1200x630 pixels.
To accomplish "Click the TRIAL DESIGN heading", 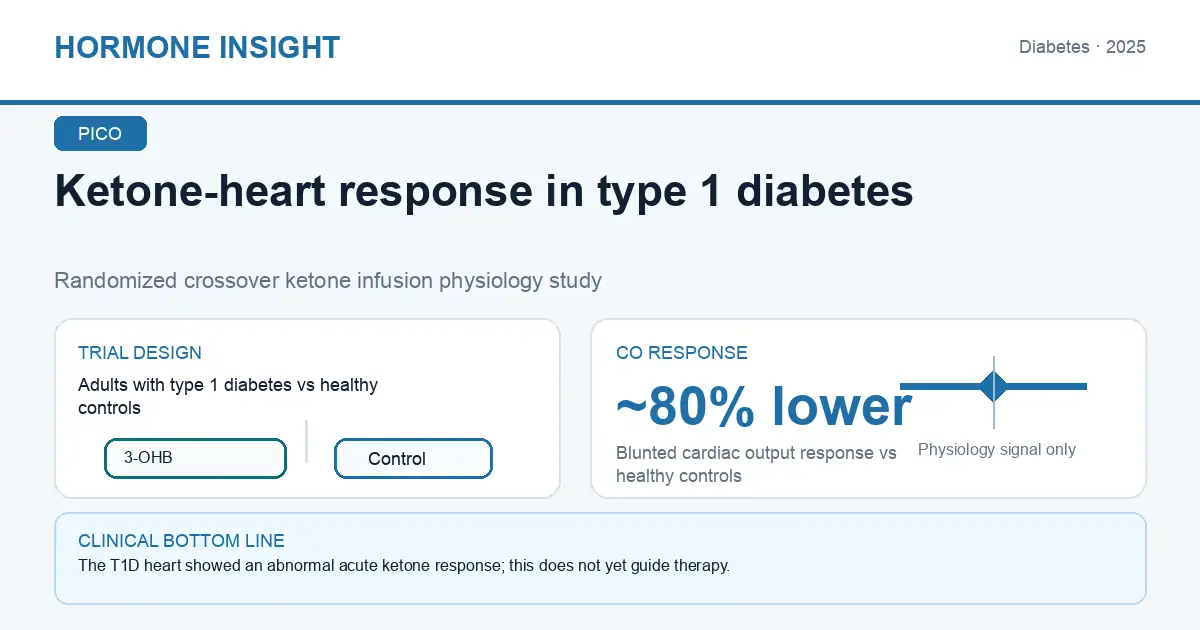I will [x=140, y=353].
